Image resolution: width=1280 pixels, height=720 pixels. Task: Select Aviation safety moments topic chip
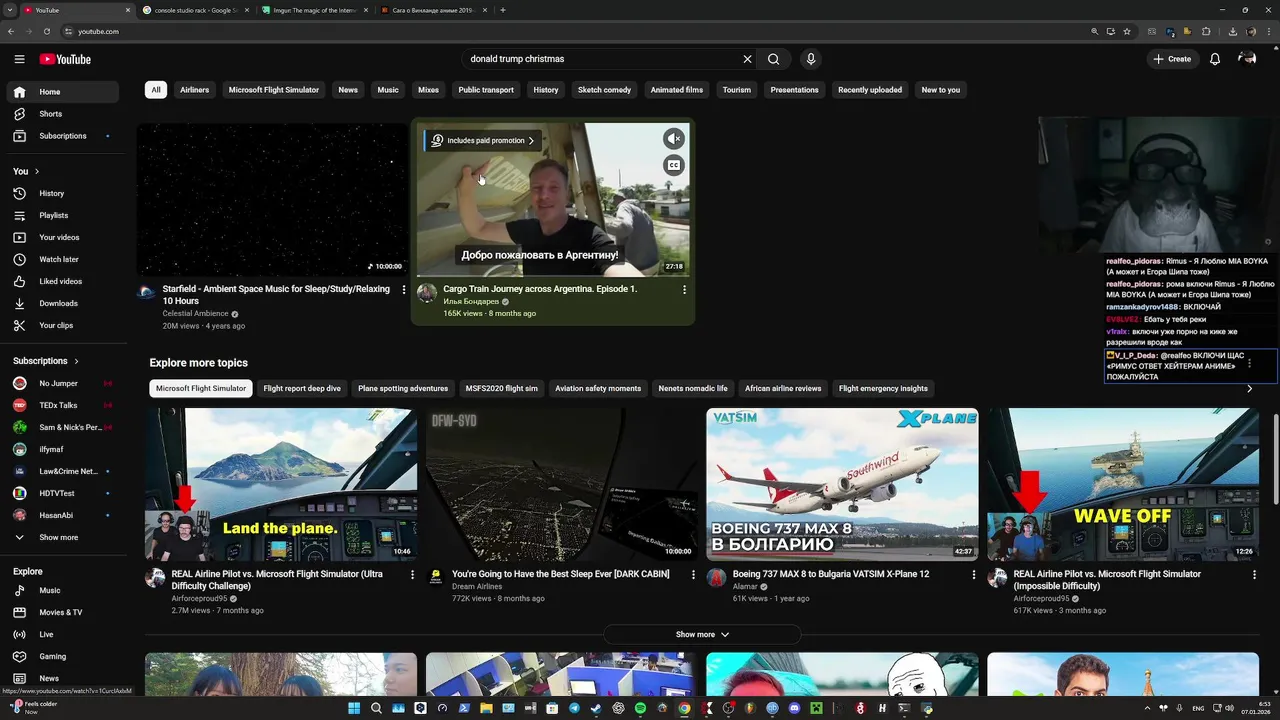(598, 389)
